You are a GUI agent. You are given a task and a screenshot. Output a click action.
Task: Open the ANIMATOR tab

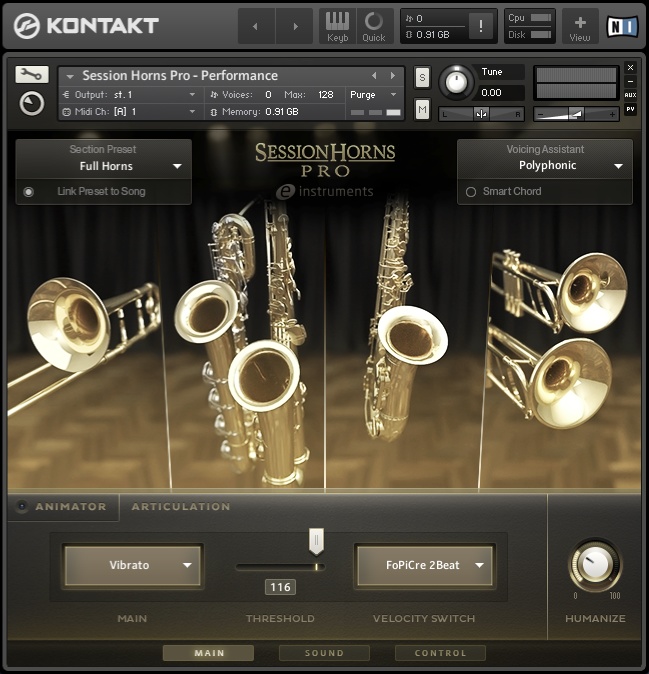click(64, 507)
